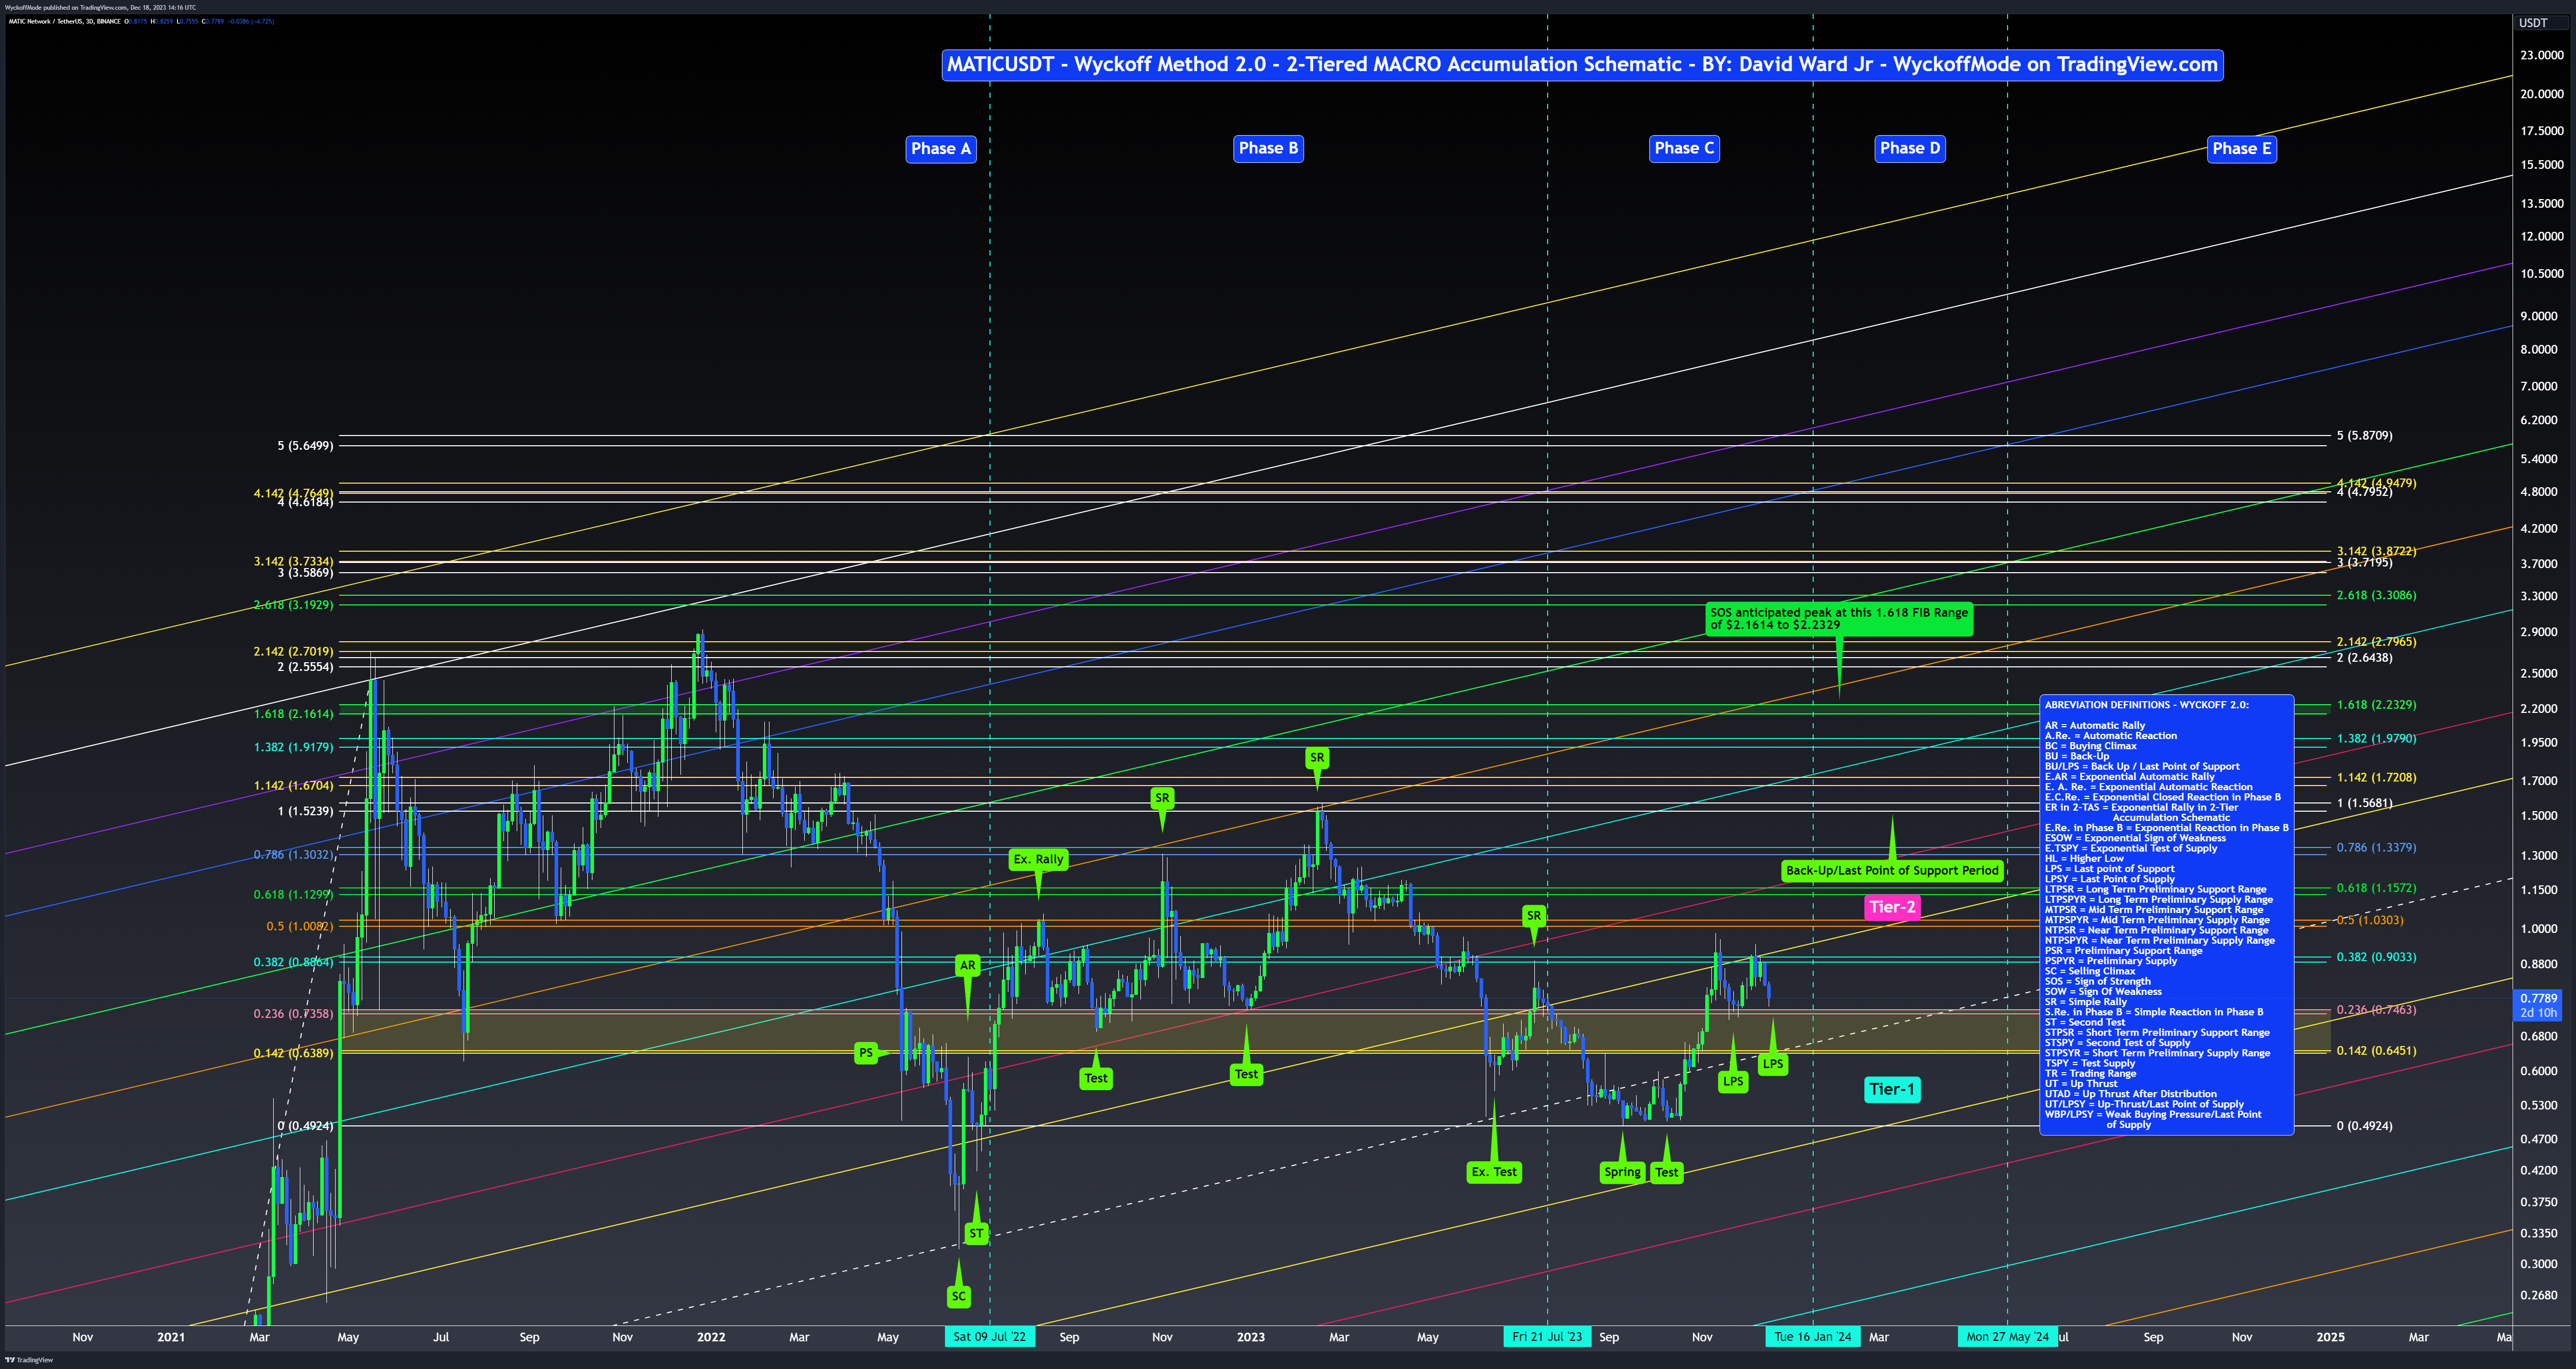Click the 10.5000 price axis value
This screenshot has width=2576, height=1369.
coord(2541,274)
